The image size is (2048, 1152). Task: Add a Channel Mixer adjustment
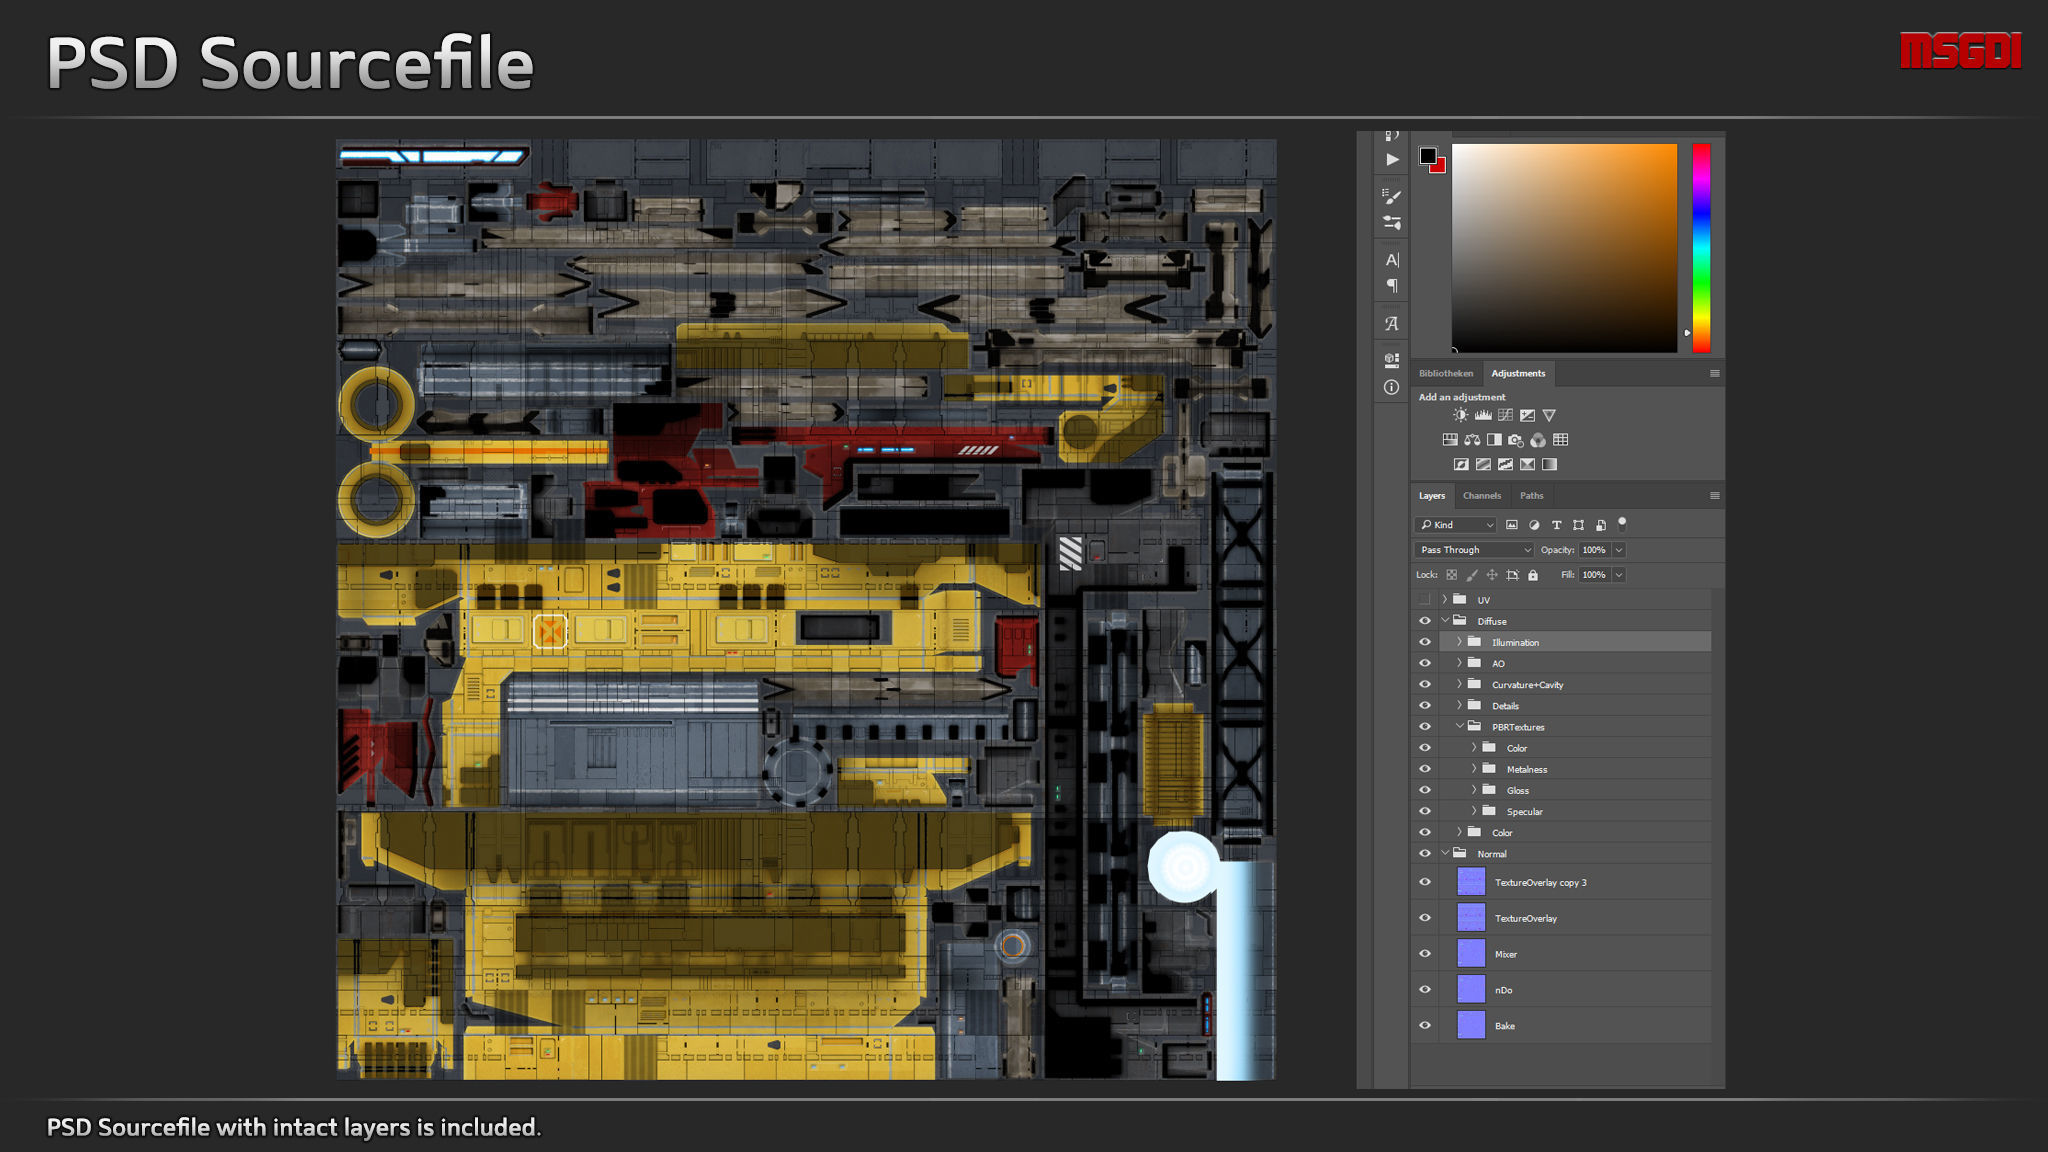[x=1538, y=440]
